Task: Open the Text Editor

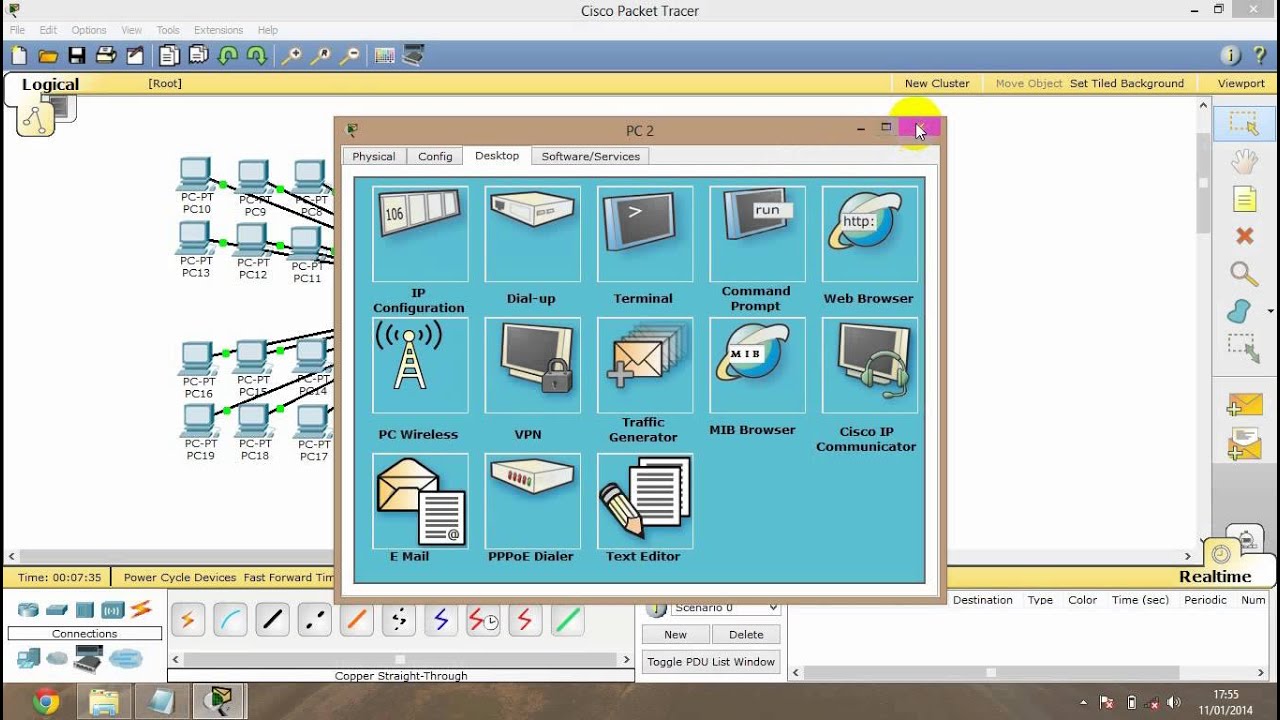Action: coord(645,501)
